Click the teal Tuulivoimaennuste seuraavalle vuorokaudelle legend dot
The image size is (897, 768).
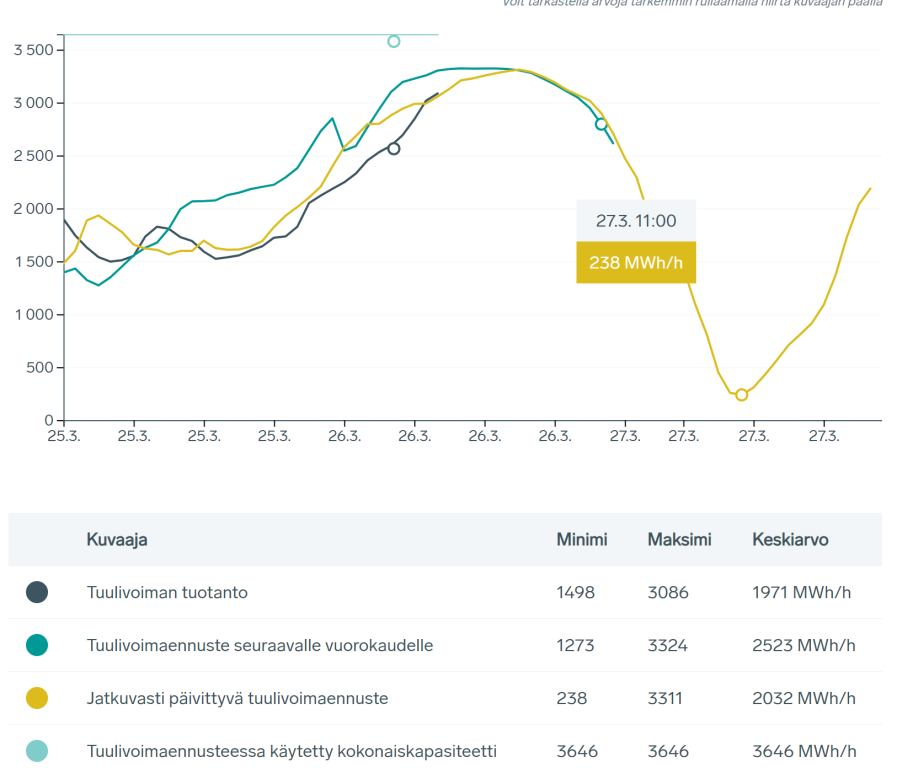pyautogui.click(x=37, y=645)
